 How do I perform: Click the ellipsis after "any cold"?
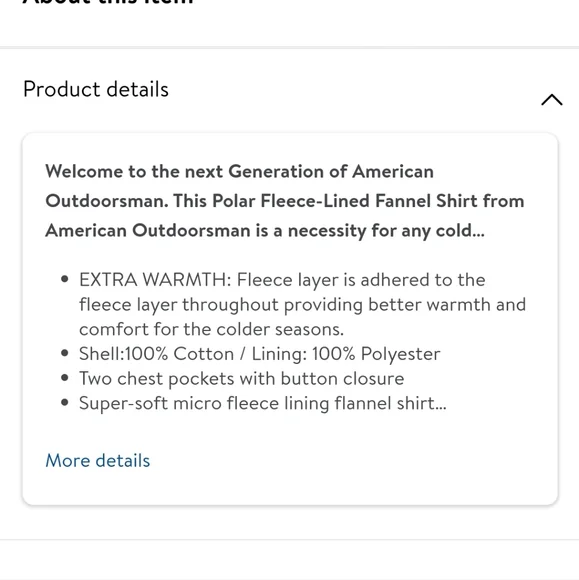478,235
